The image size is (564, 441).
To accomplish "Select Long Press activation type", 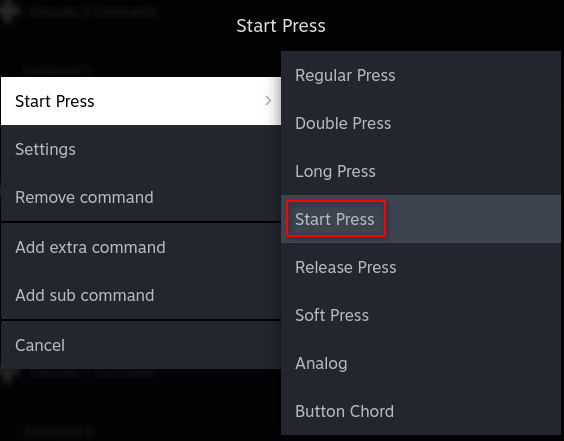I will click(421, 171).
